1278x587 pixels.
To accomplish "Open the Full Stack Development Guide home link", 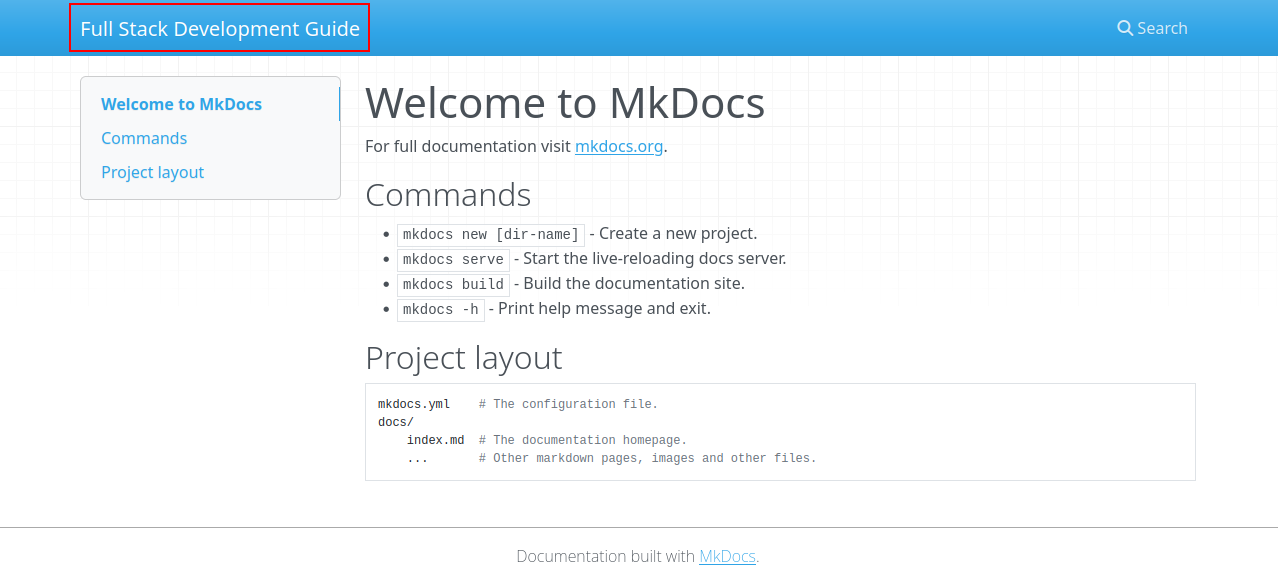I will coord(220,28).
